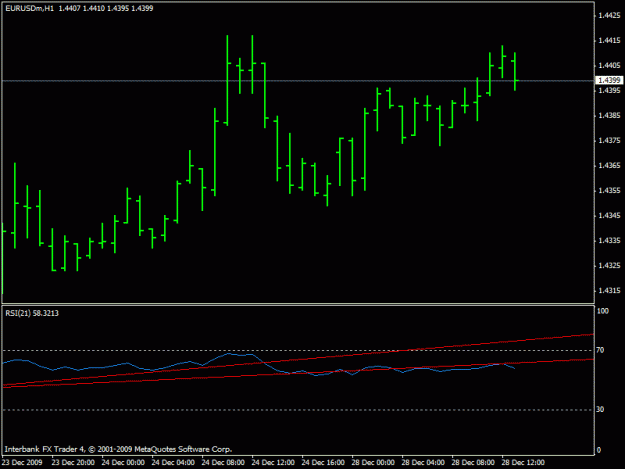Click the 24 Dec 08:00 time label

click(x=223, y=463)
